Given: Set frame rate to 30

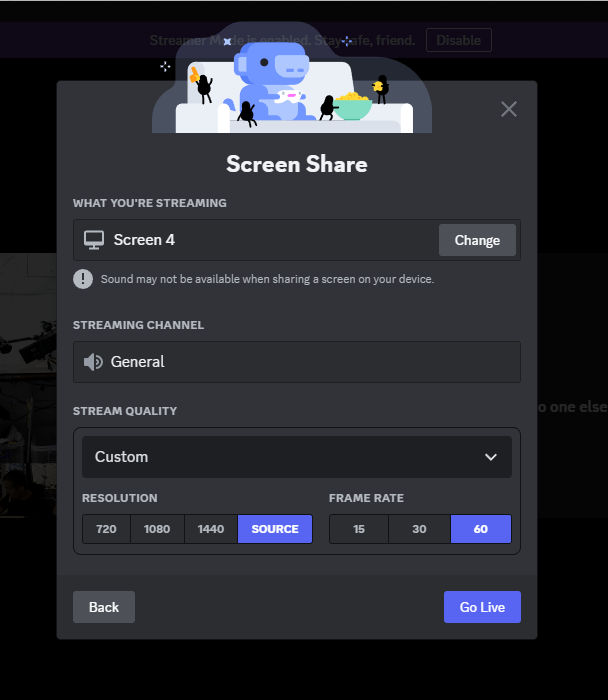Looking at the screenshot, I should [x=419, y=529].
